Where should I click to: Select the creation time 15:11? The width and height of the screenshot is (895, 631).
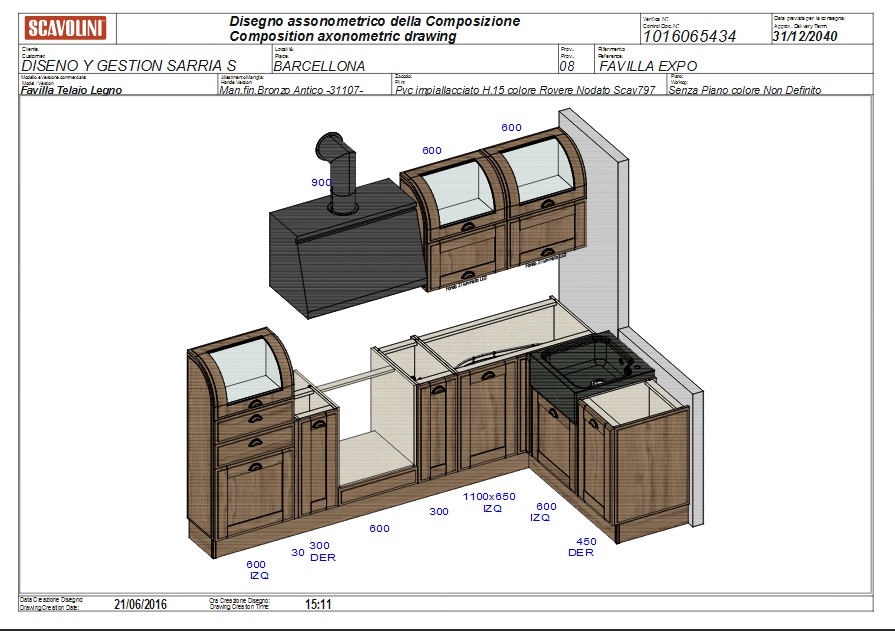tap(318, 604)
